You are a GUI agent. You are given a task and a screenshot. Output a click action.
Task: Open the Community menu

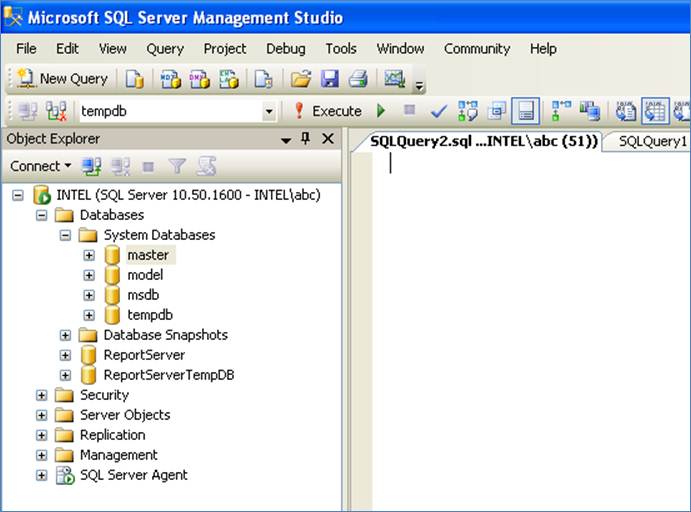(x=477, y=48)
